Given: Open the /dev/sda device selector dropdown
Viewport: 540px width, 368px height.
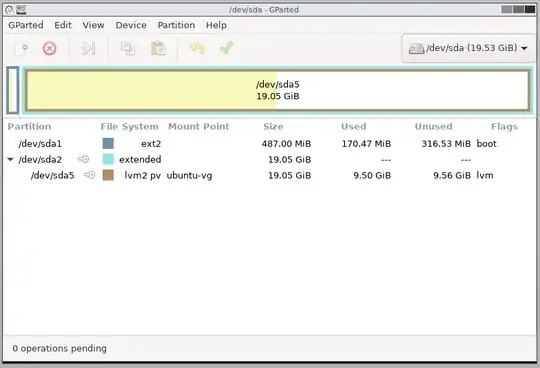Looking at the screenshot, I should pyautogui.click(x=468, y=48).
